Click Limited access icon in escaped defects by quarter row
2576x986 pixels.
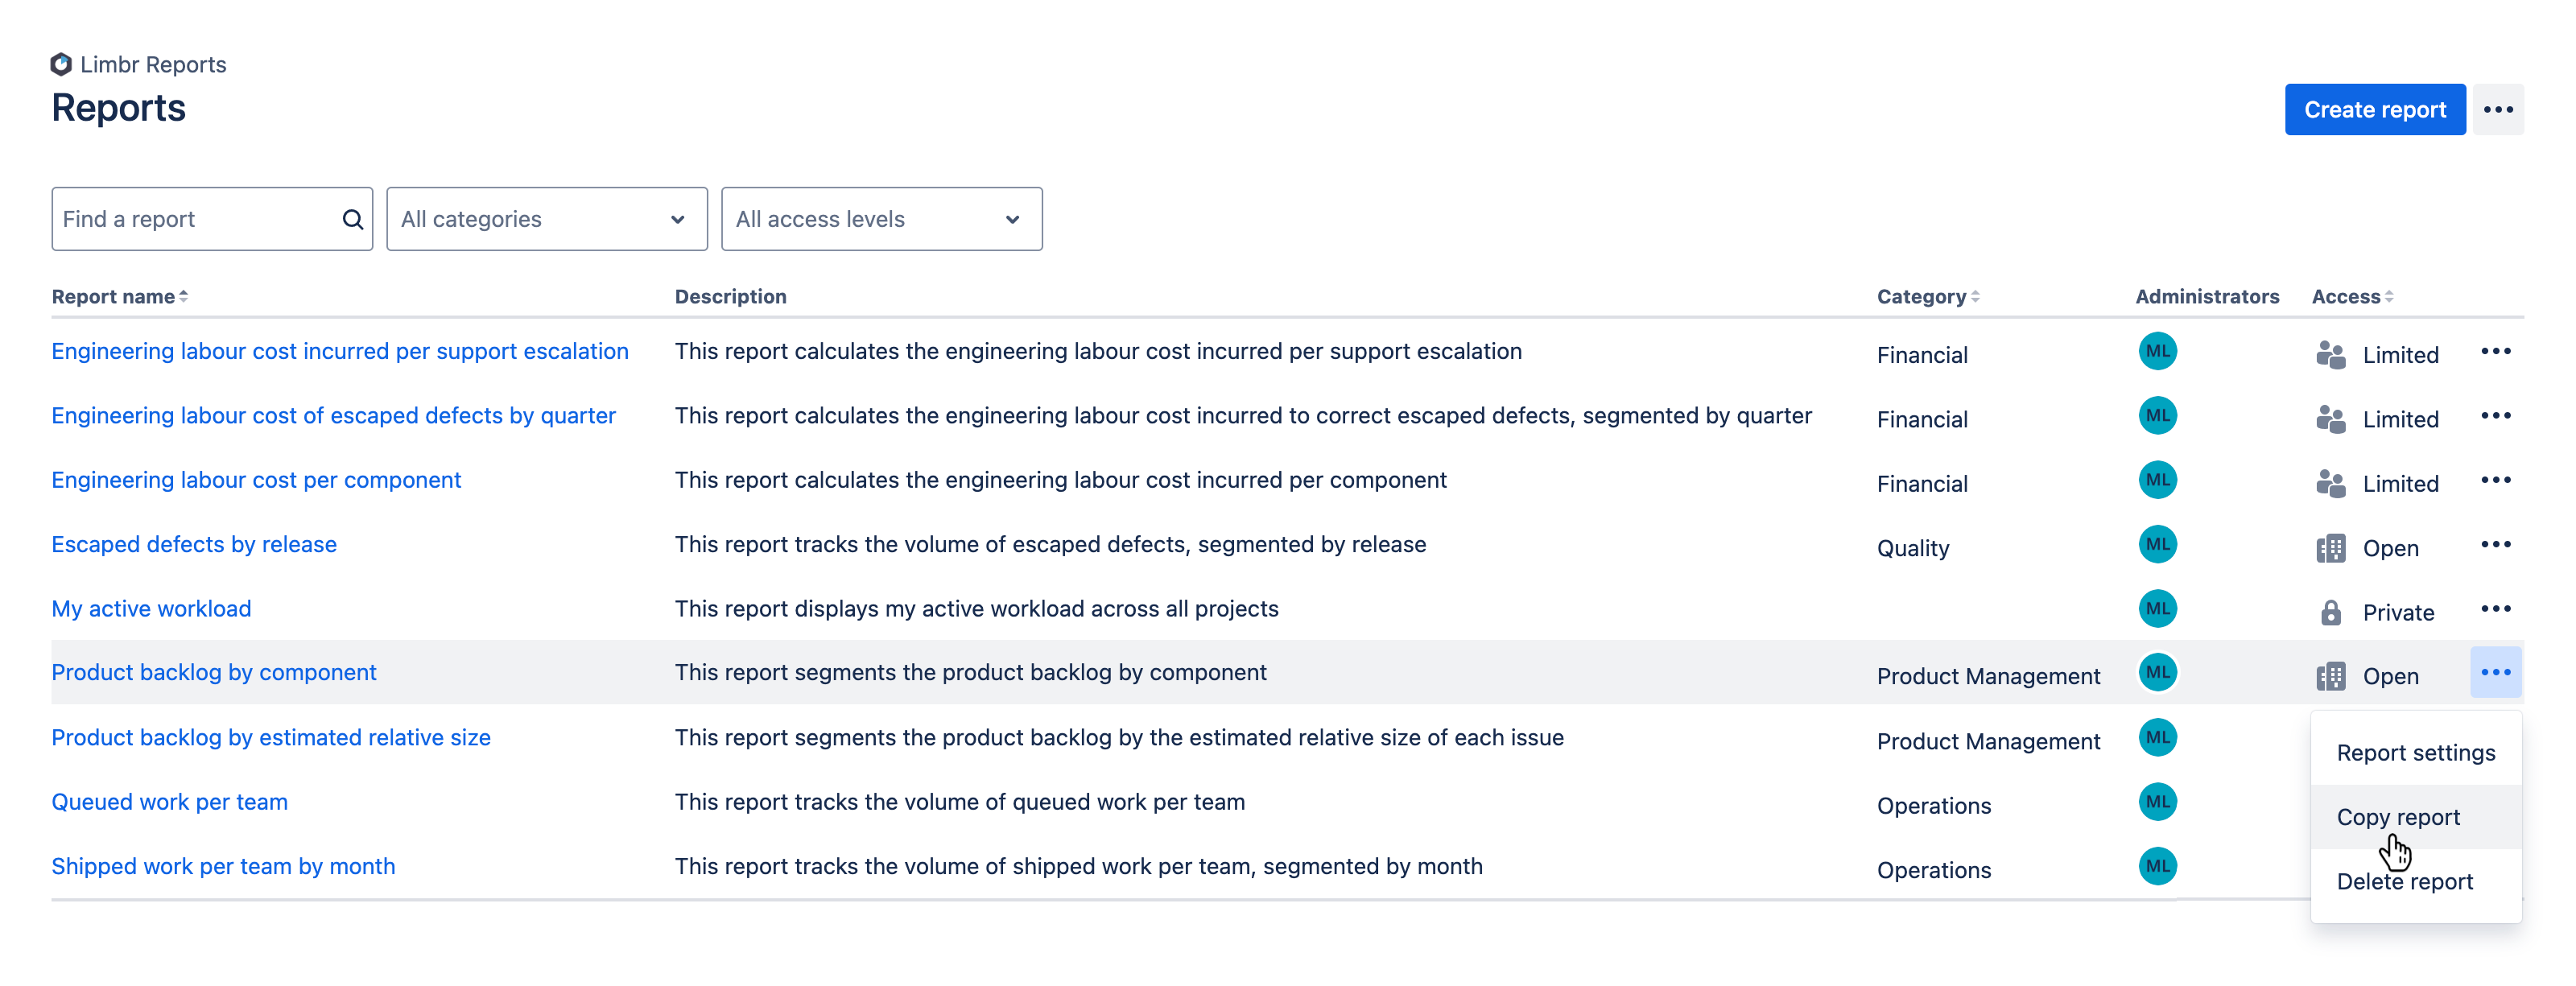pyautogui.click(x=2330, y=419)
